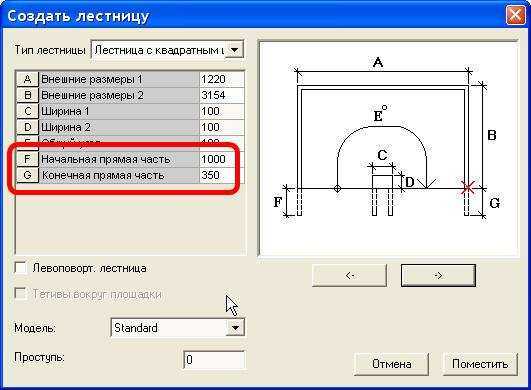The height and width of the screenshot is (390, 531).
Task: Show next stair diagram with right arrow
Action: (438, 276)
